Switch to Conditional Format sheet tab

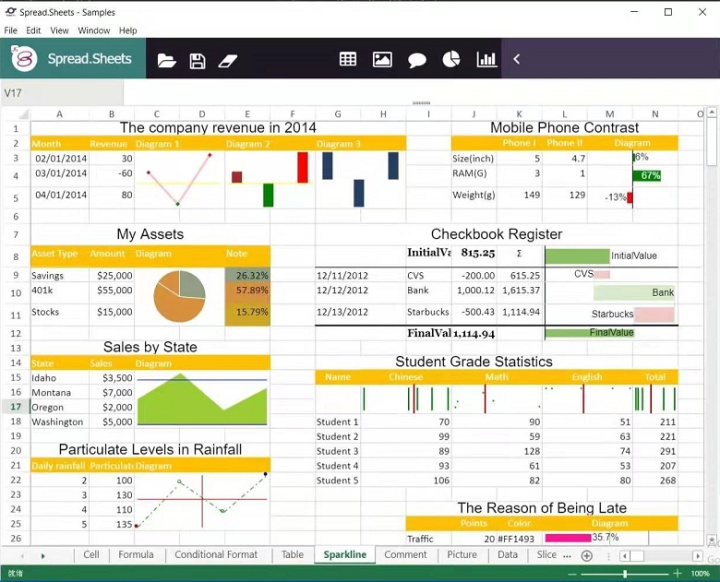click(216, 554)
